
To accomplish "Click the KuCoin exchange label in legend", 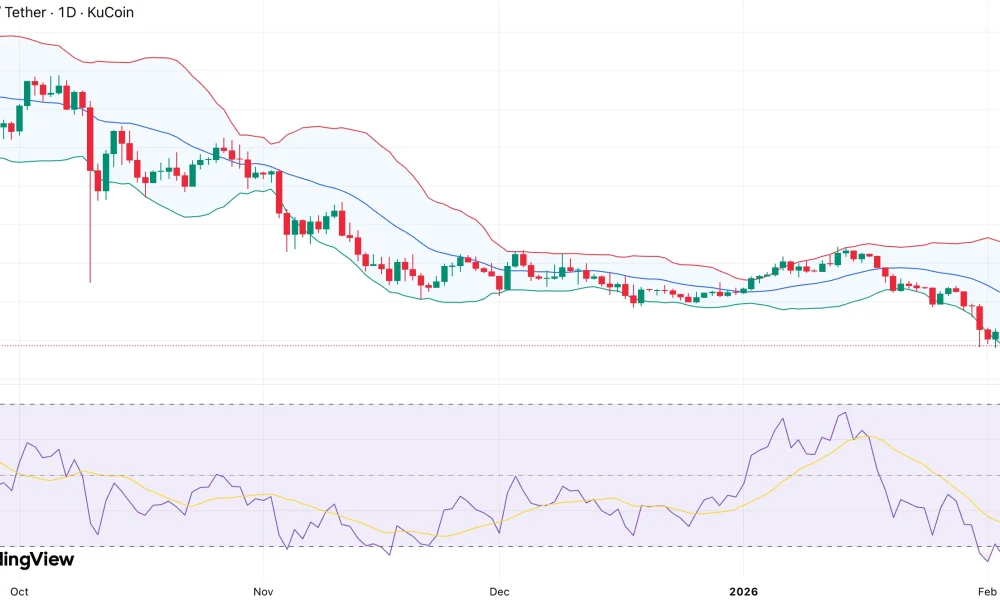I will tap(108, 12).
